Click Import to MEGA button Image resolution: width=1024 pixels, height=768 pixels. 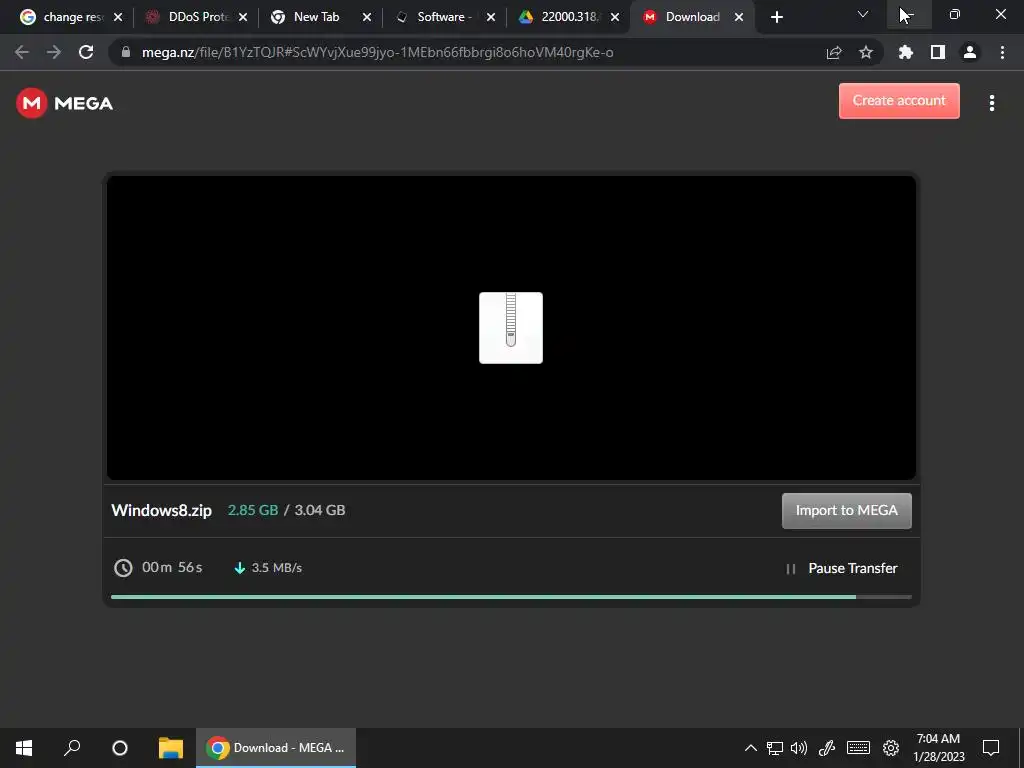coord(846,511)
